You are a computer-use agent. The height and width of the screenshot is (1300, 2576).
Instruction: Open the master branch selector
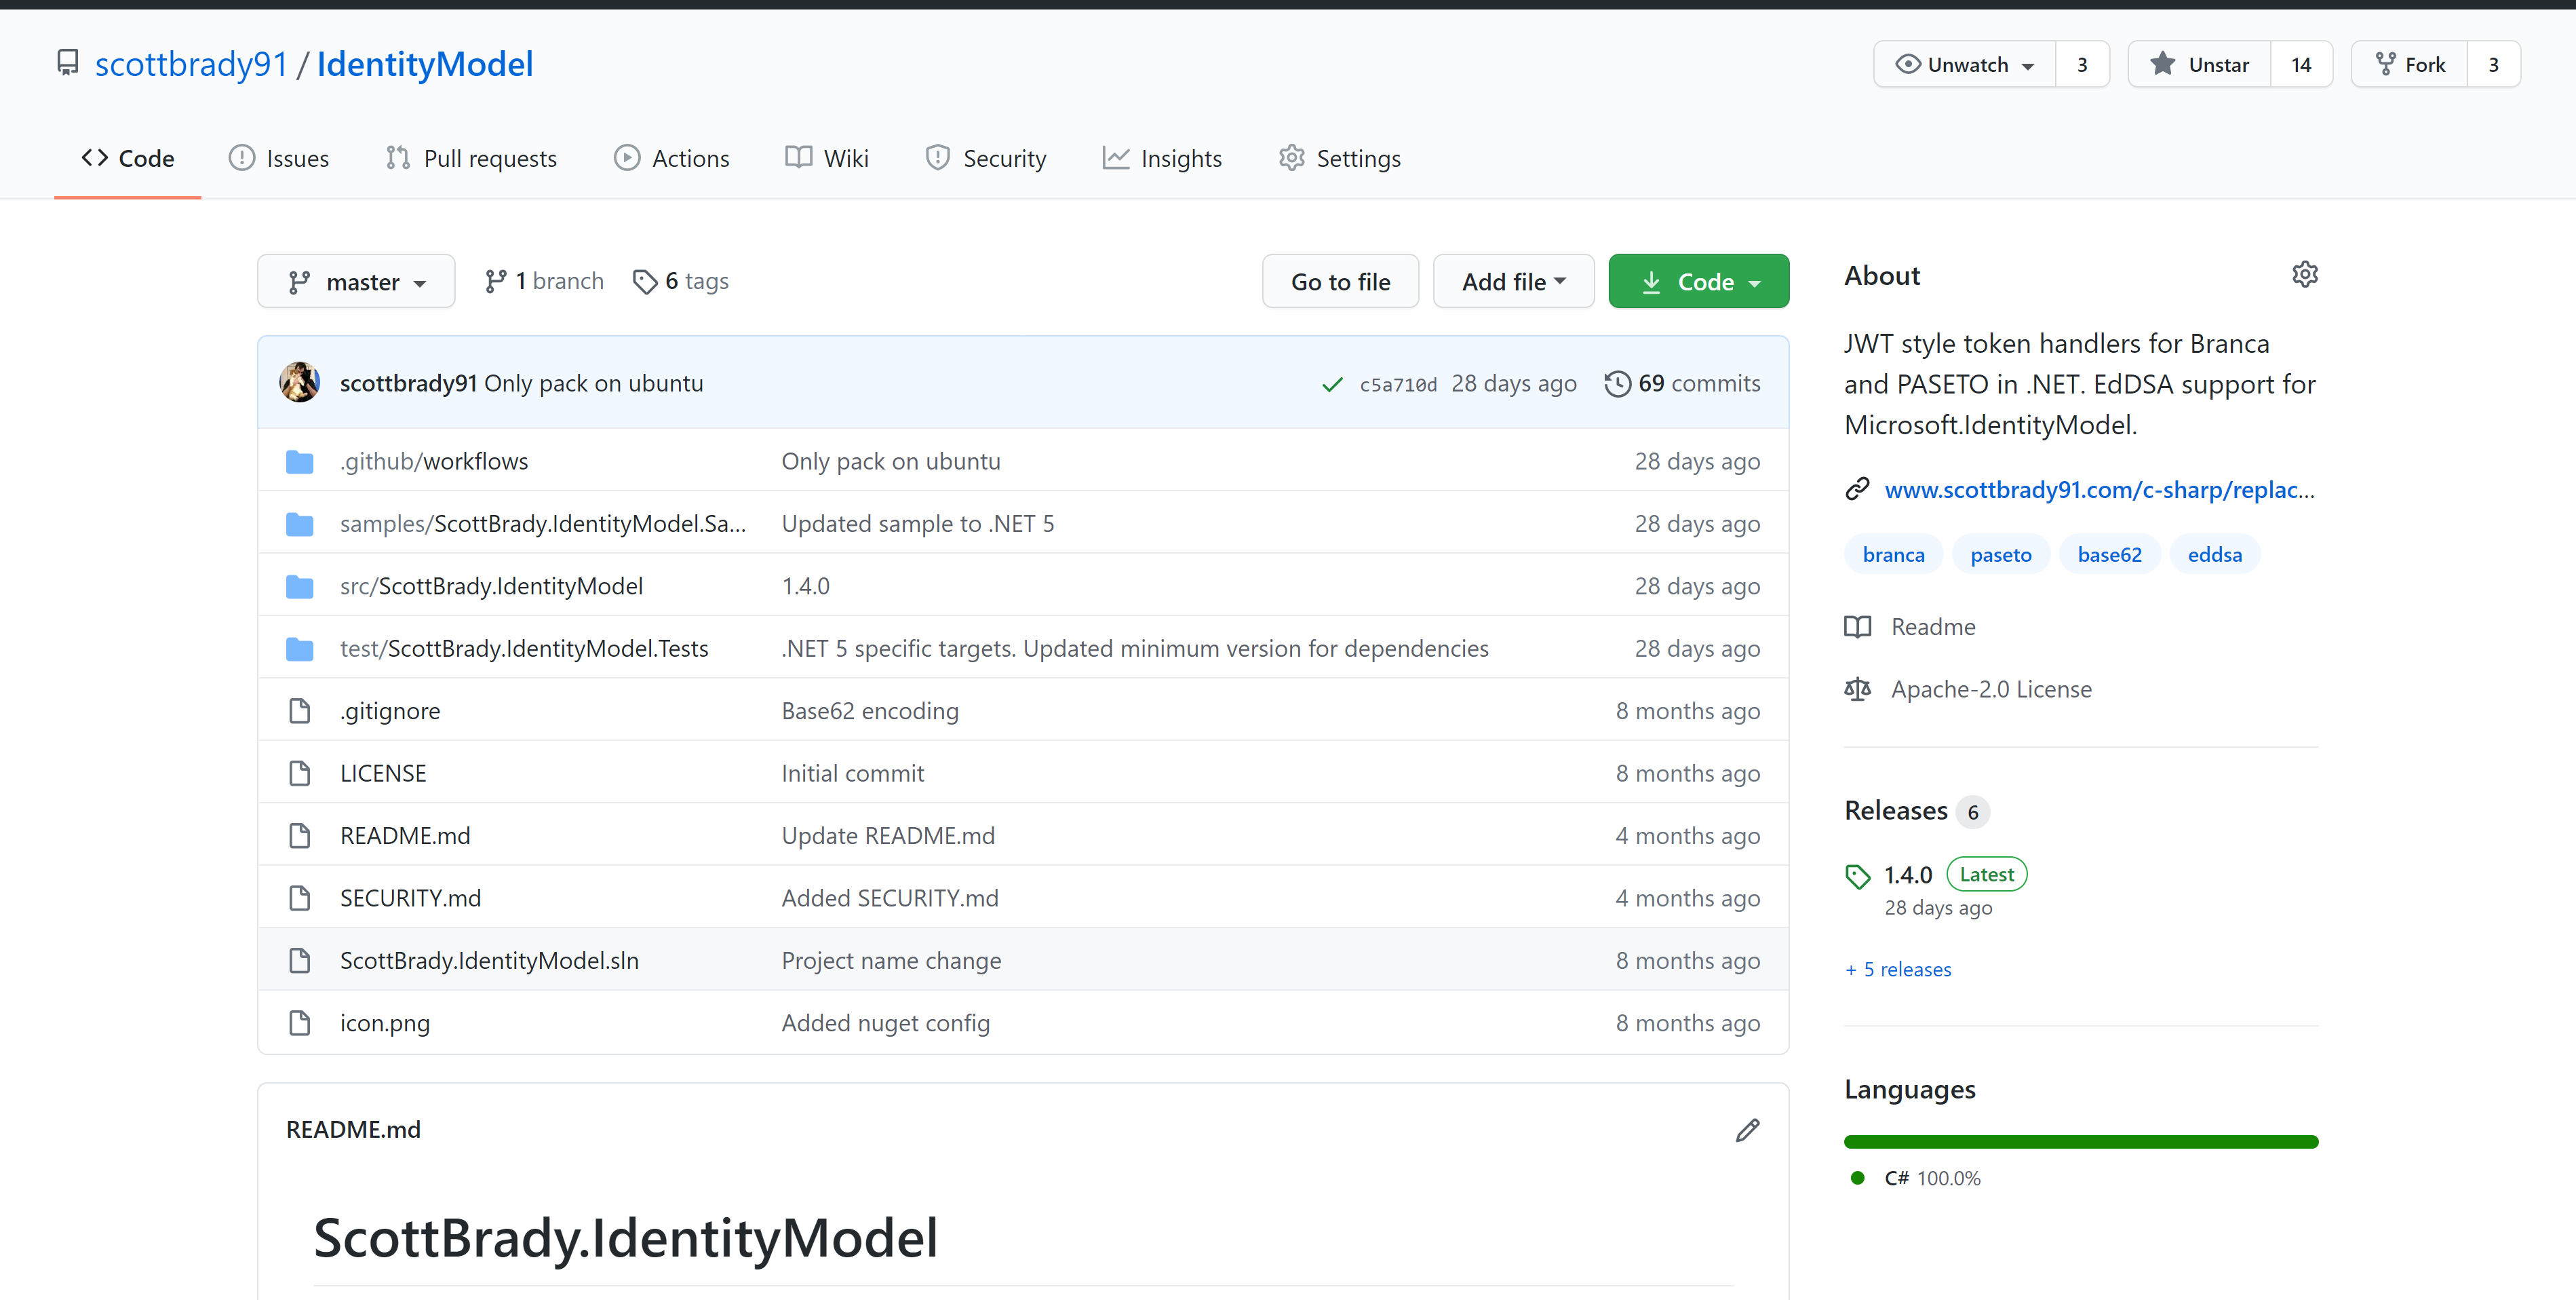(356, 282)
